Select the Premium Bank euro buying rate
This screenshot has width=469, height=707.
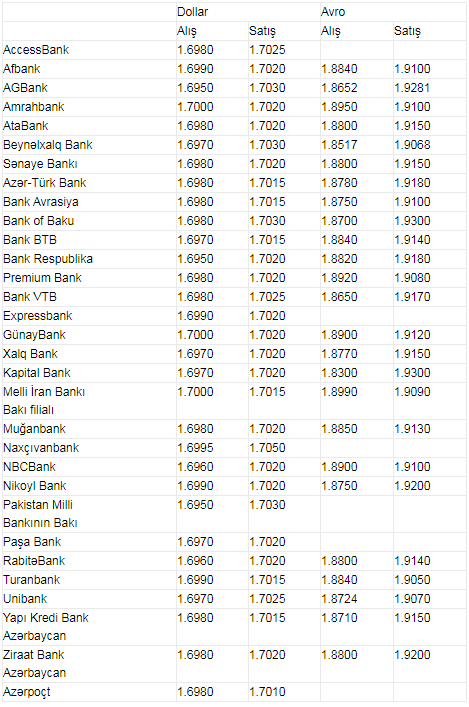tap(339, 277)
